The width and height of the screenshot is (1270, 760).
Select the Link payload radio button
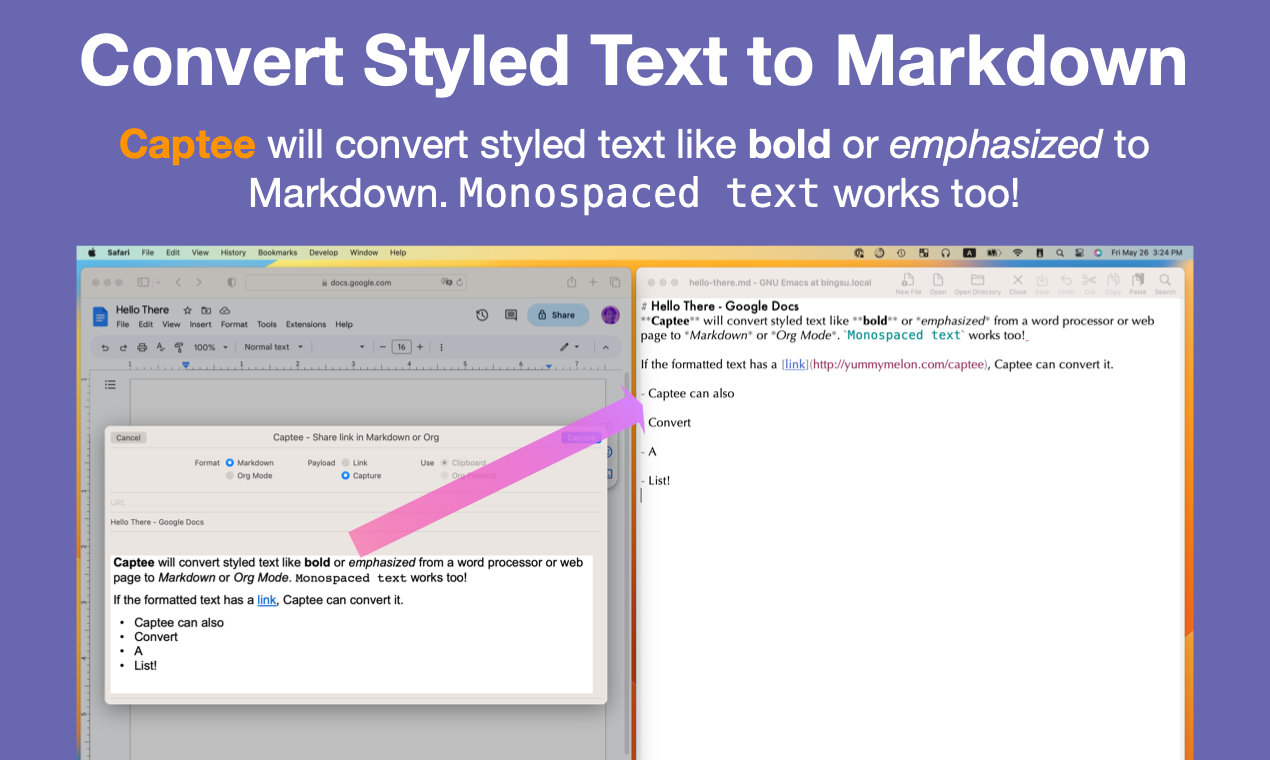tap(346, 463)
